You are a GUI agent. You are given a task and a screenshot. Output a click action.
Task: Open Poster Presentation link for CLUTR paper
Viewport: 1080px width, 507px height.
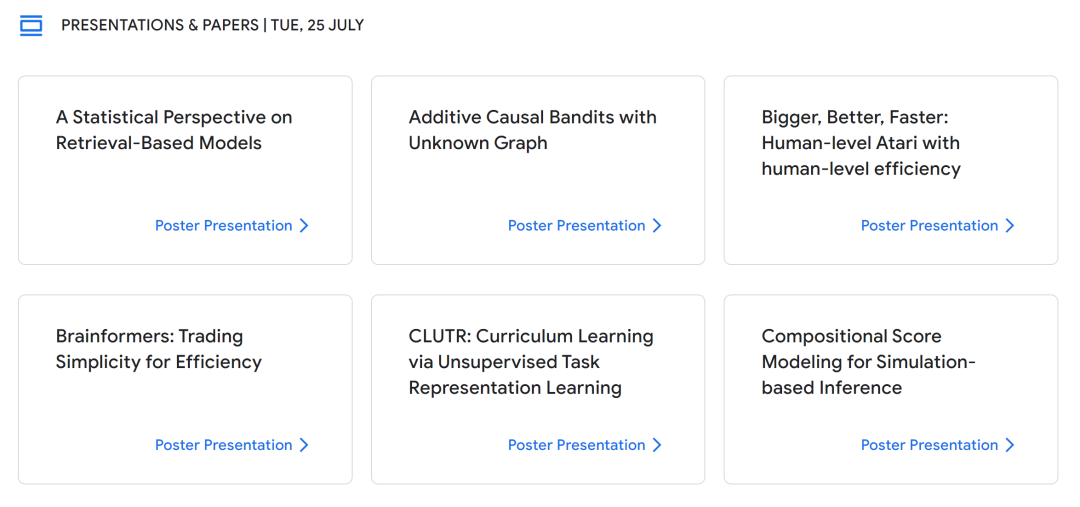[577, 445]
